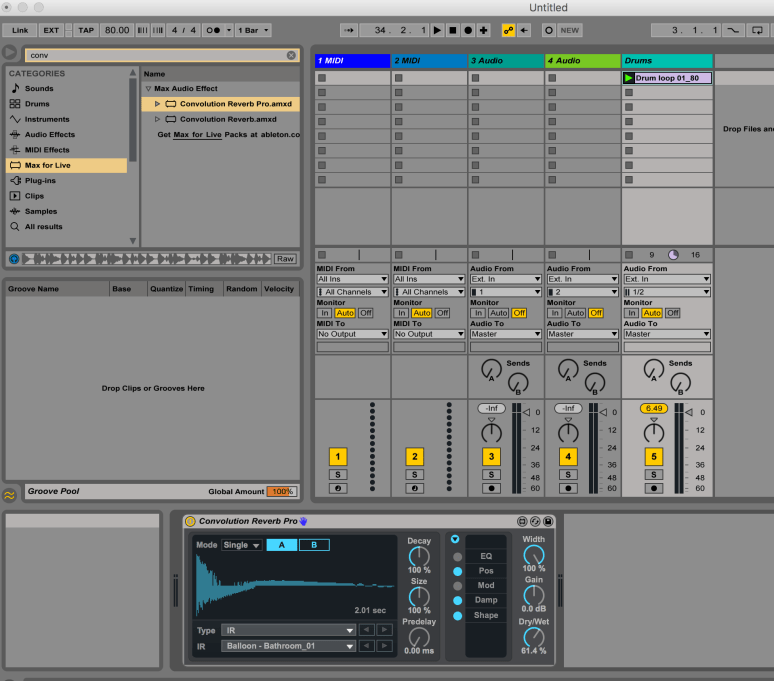
Task: Clear the browser search field
Action: click(291, 55)
